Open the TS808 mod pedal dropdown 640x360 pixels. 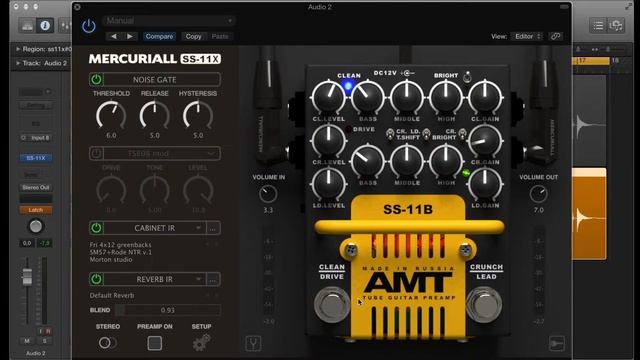pyautogui.click(x=162, y=153)
